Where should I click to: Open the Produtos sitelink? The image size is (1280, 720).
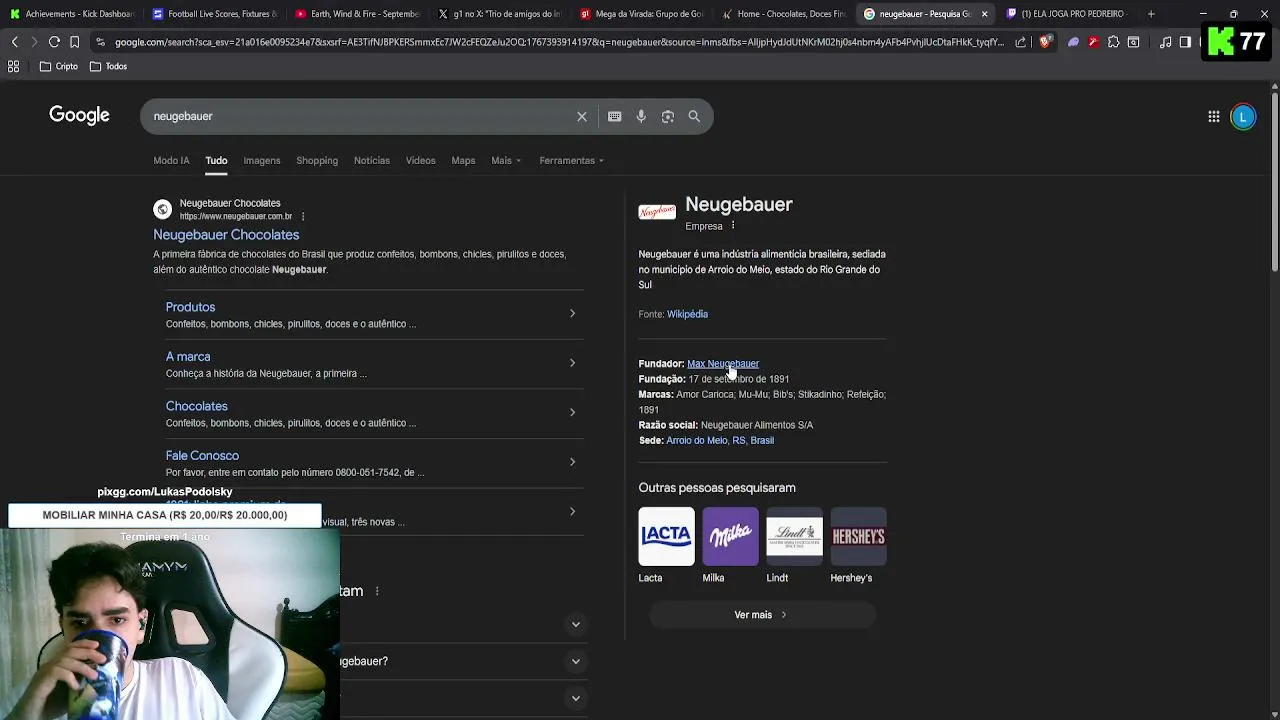190,307
